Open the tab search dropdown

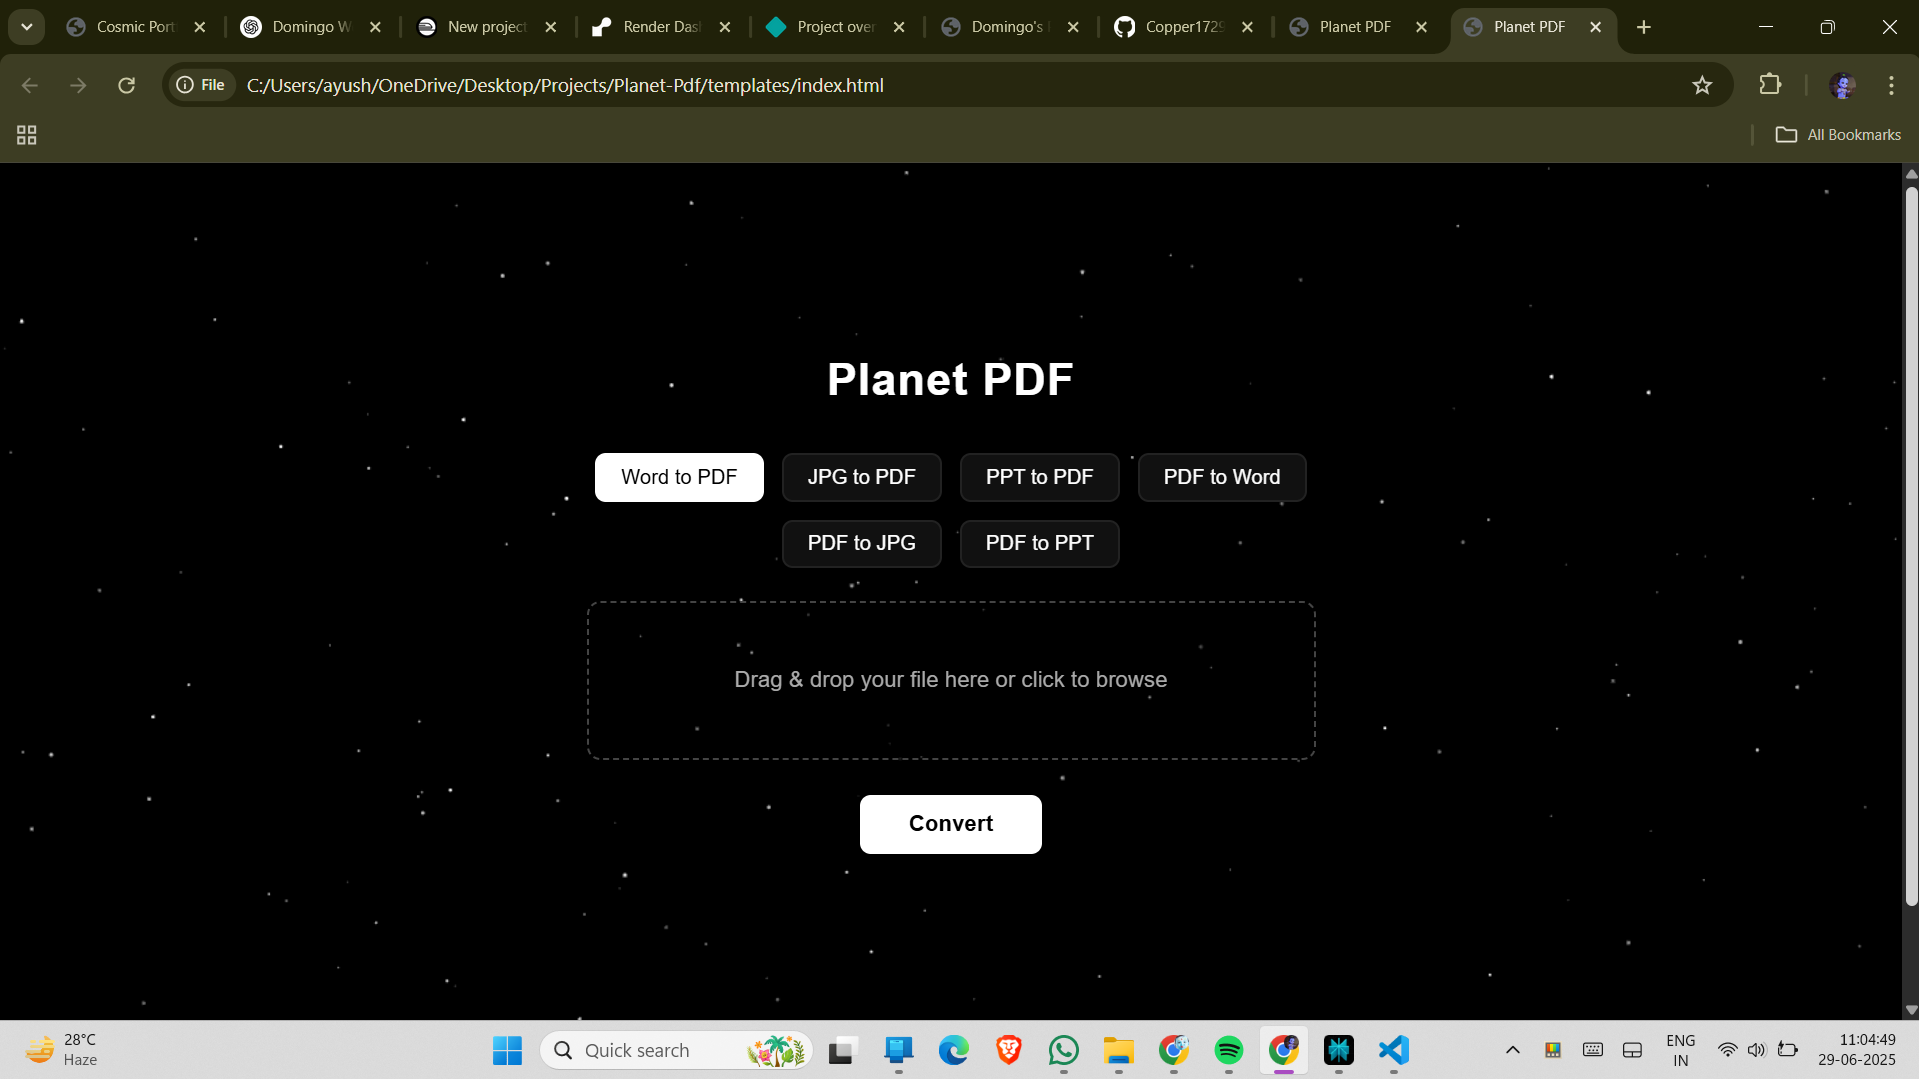[x=27, y=27]
